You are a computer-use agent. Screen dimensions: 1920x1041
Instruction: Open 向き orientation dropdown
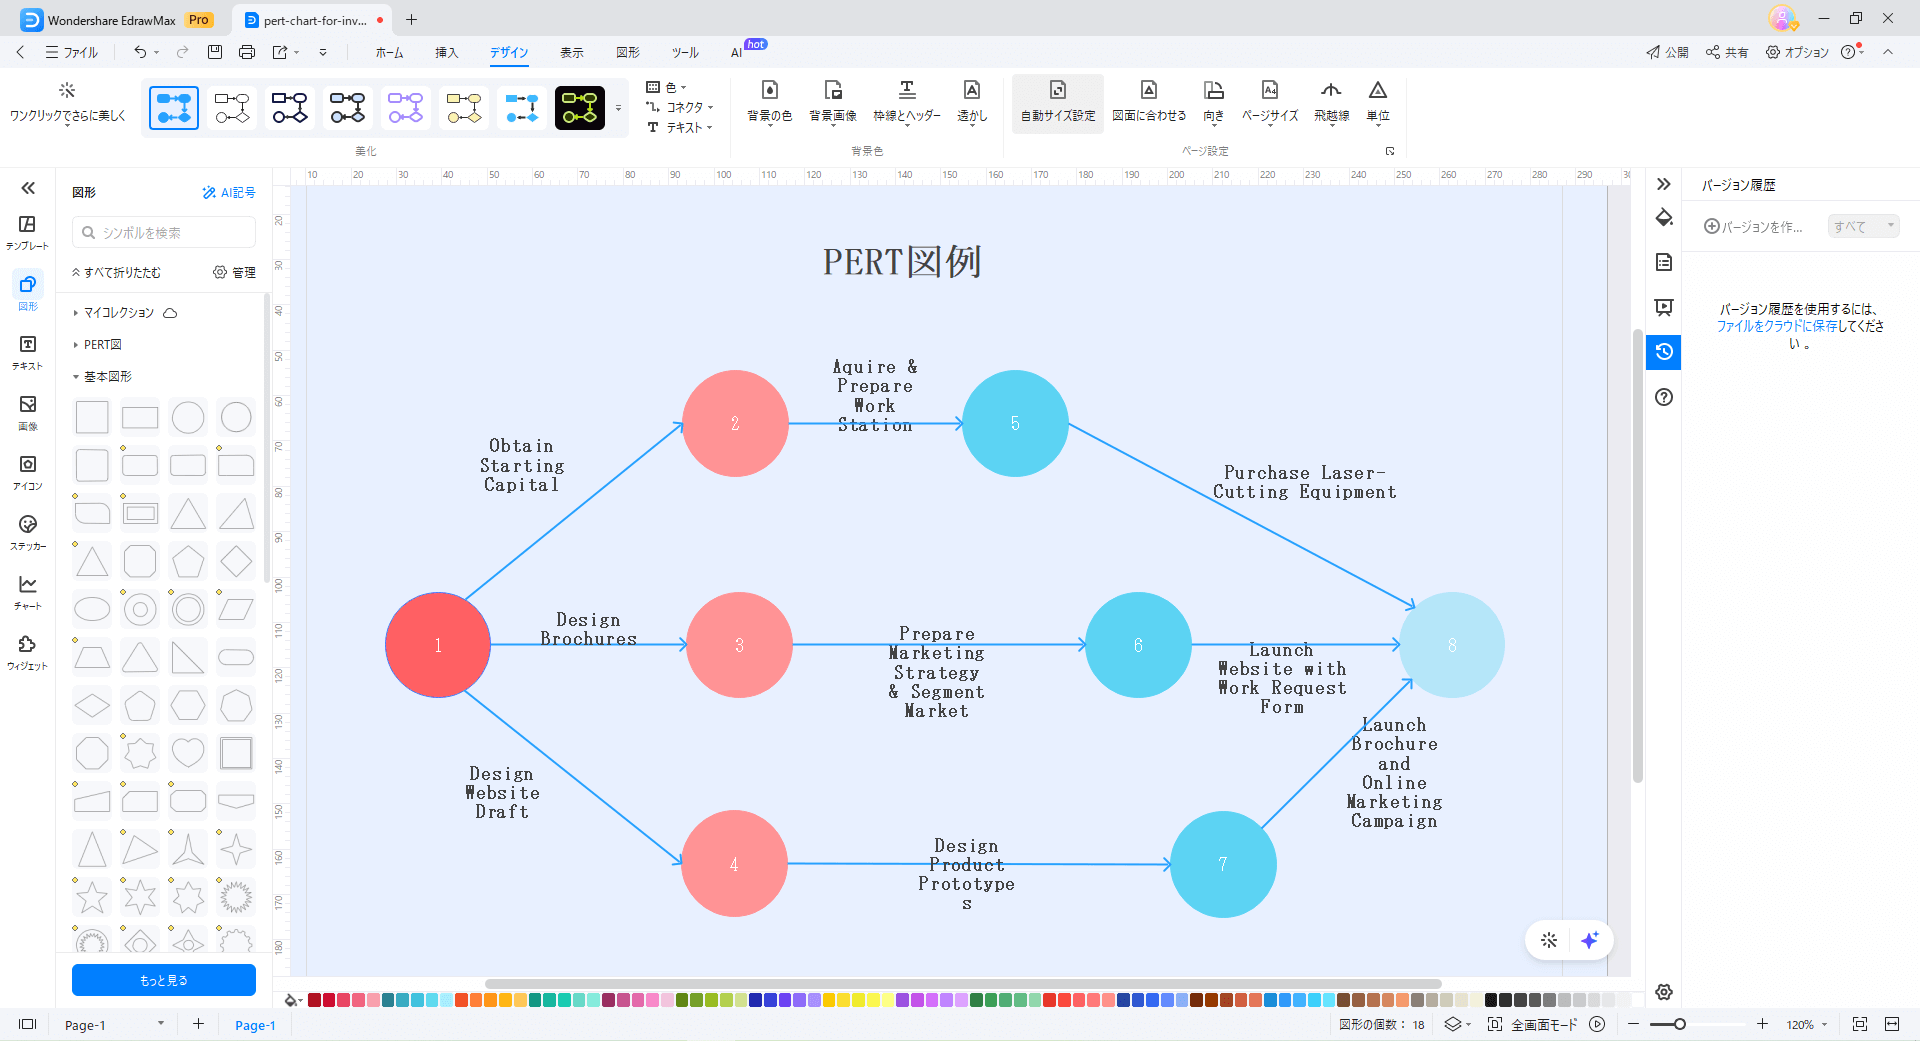point(1213,101)
